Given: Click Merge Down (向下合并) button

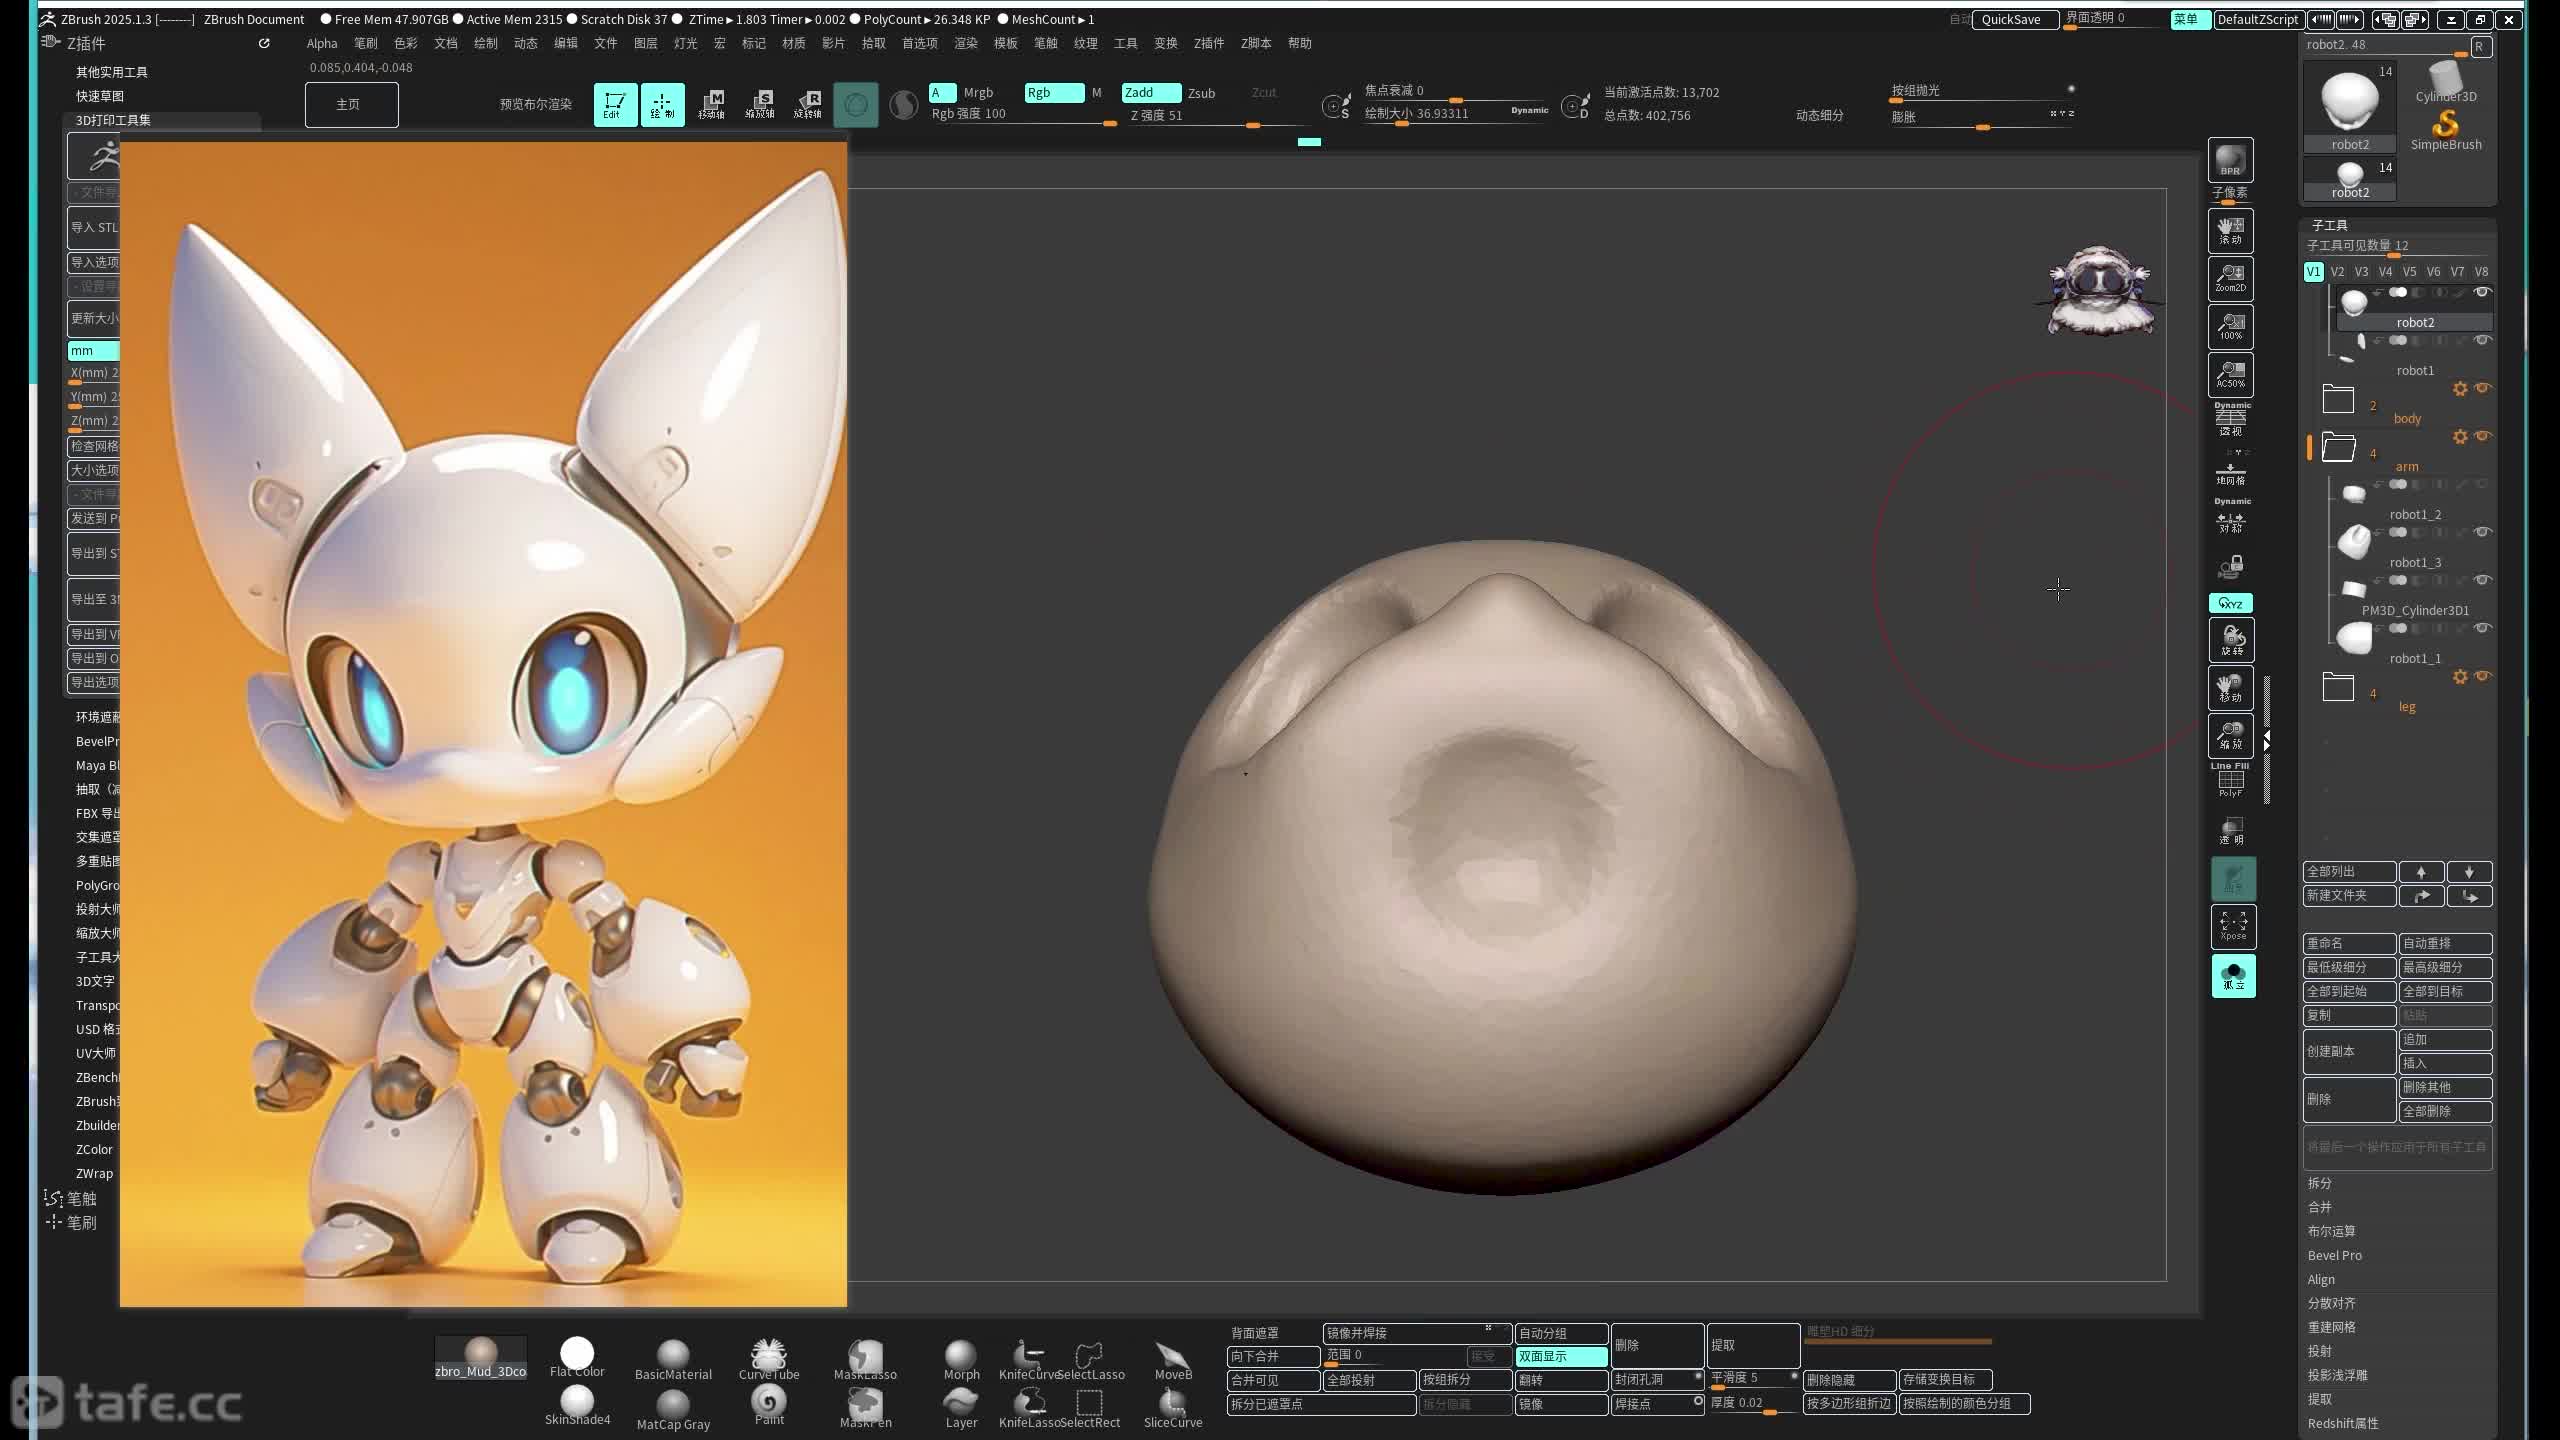Looking at the screenshot, I should click(1272, 1356).
